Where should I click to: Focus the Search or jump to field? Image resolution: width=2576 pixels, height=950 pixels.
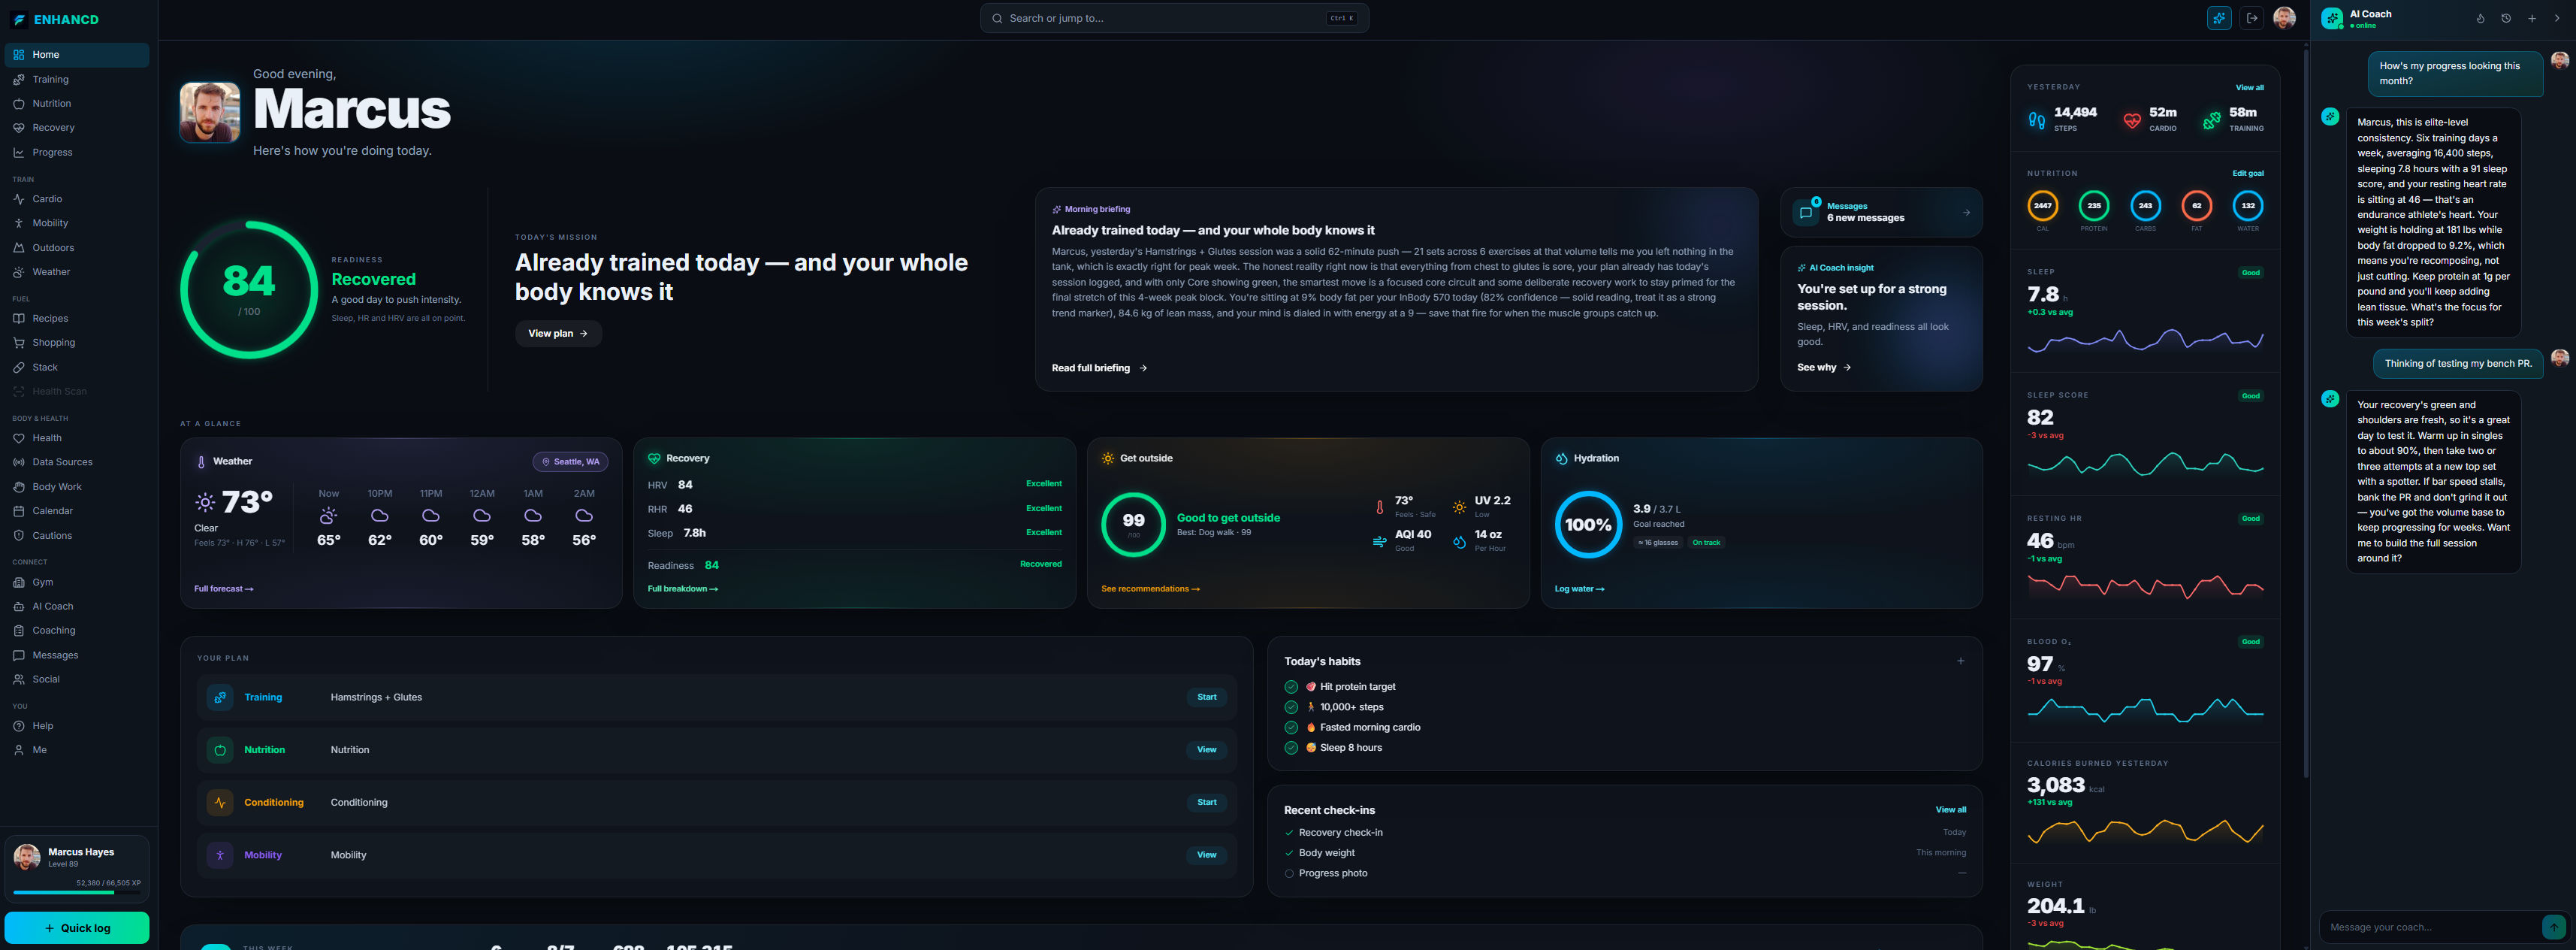click(1174, 18)
